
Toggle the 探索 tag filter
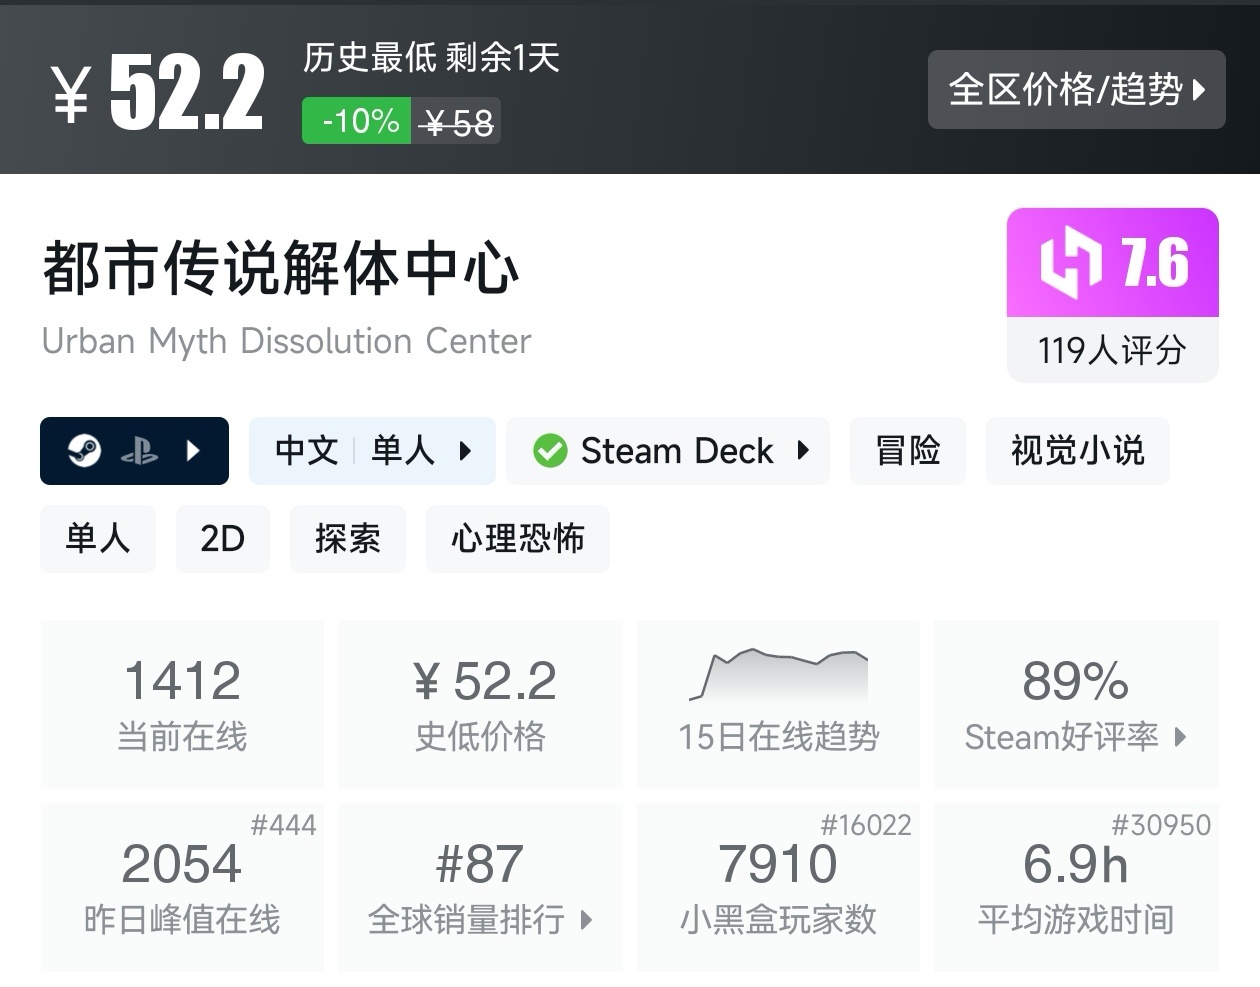[347, 539]
